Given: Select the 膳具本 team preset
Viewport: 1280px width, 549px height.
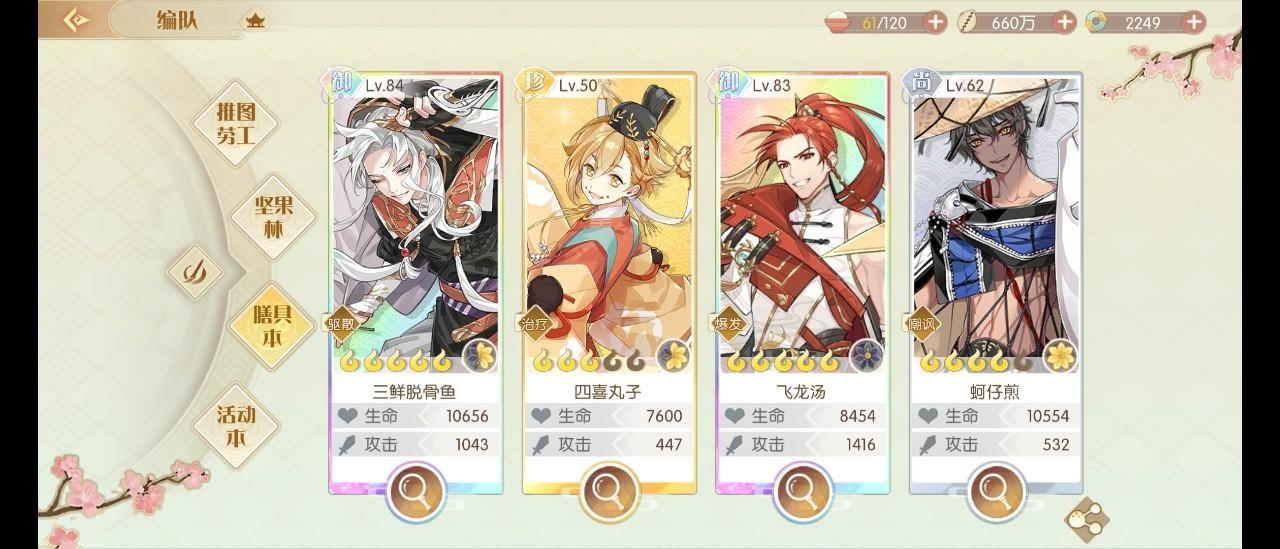Looking at the screenshot, I should click(x=270, y=326).
